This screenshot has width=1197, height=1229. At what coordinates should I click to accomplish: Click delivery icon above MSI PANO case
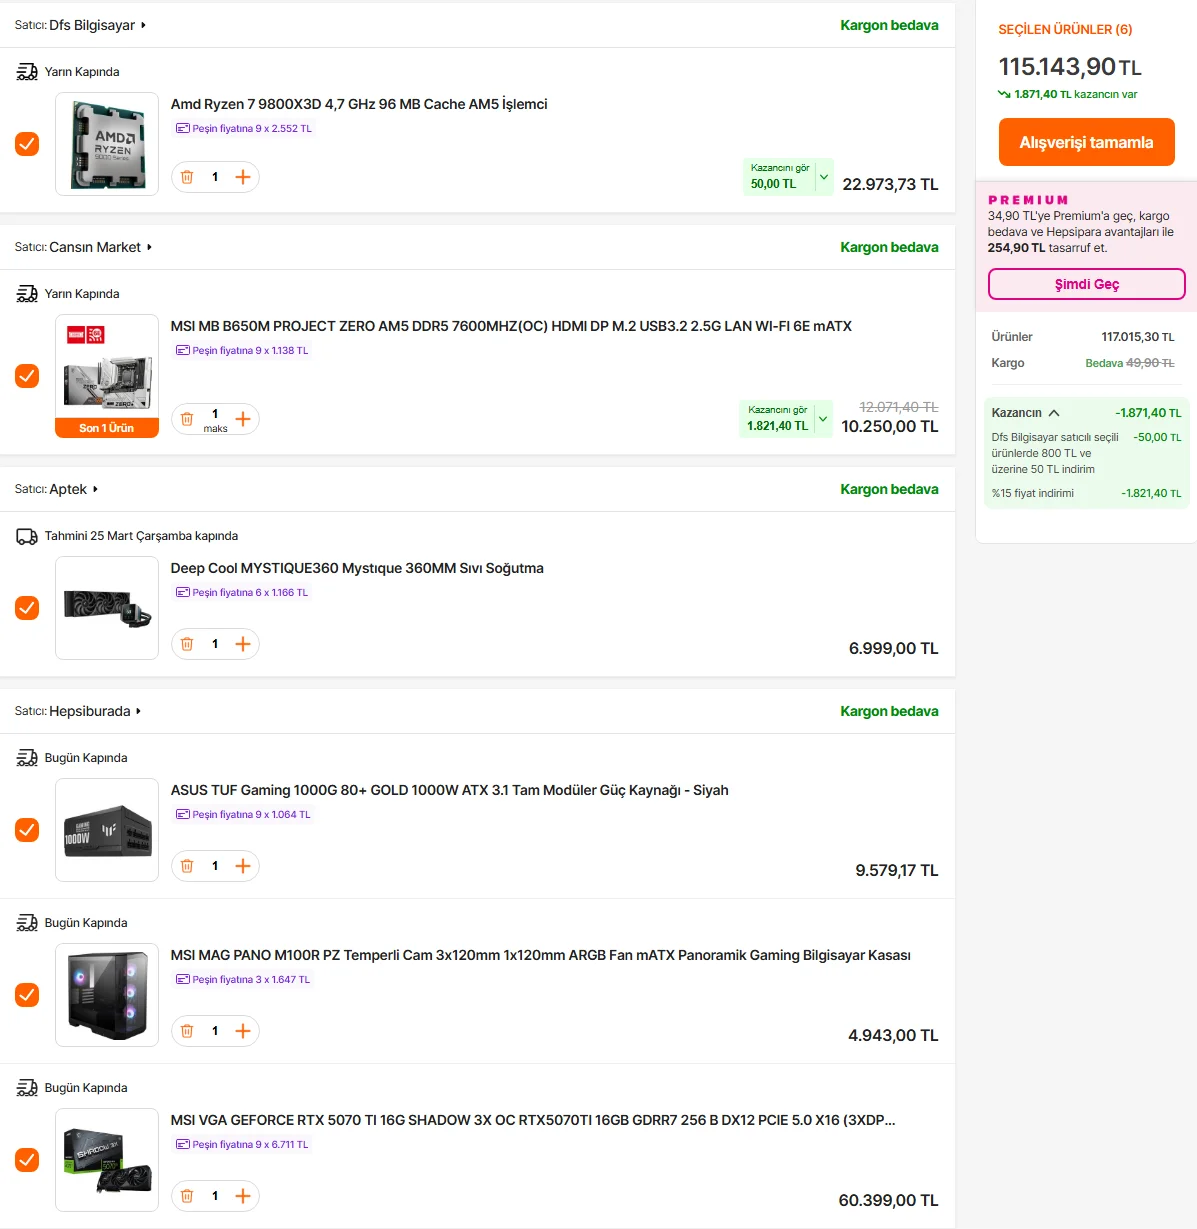pyautogui.click(x=27, y=923)
